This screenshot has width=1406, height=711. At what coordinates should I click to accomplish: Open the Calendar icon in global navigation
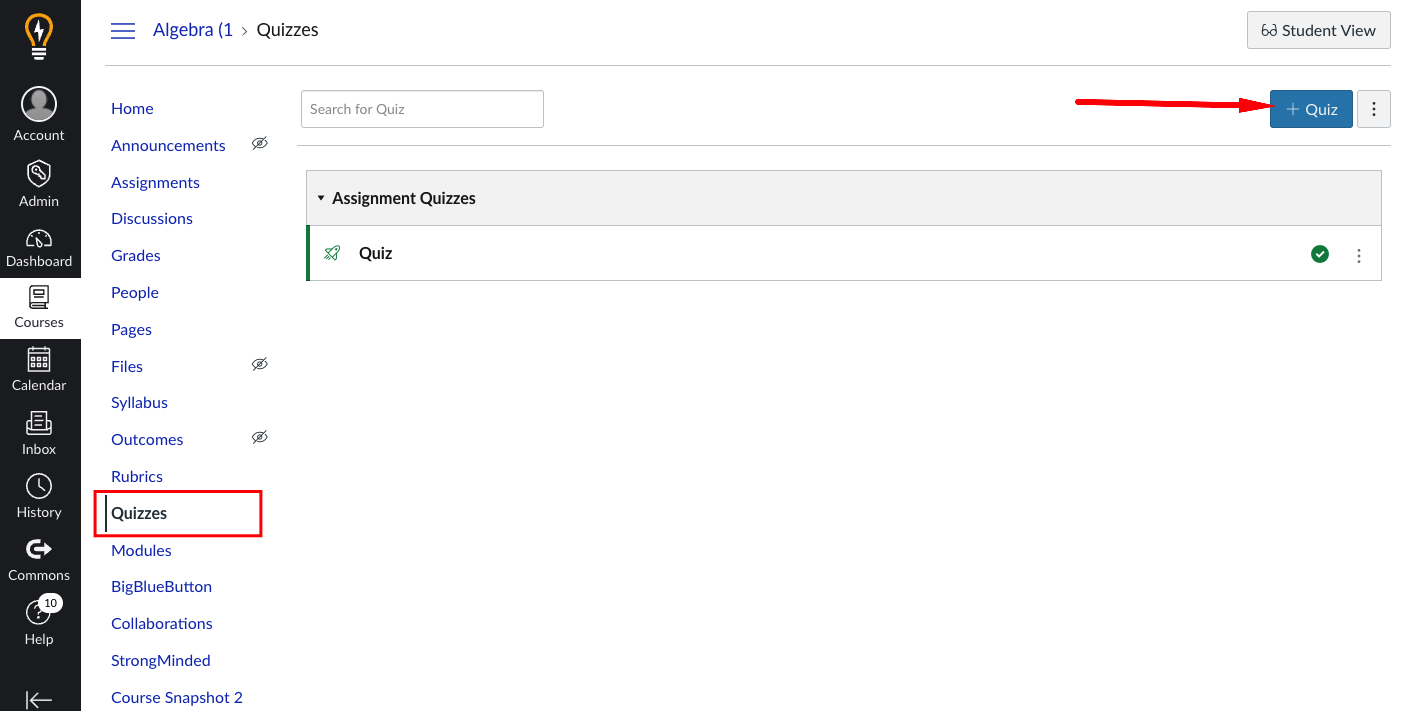click(x=39, y=360)
